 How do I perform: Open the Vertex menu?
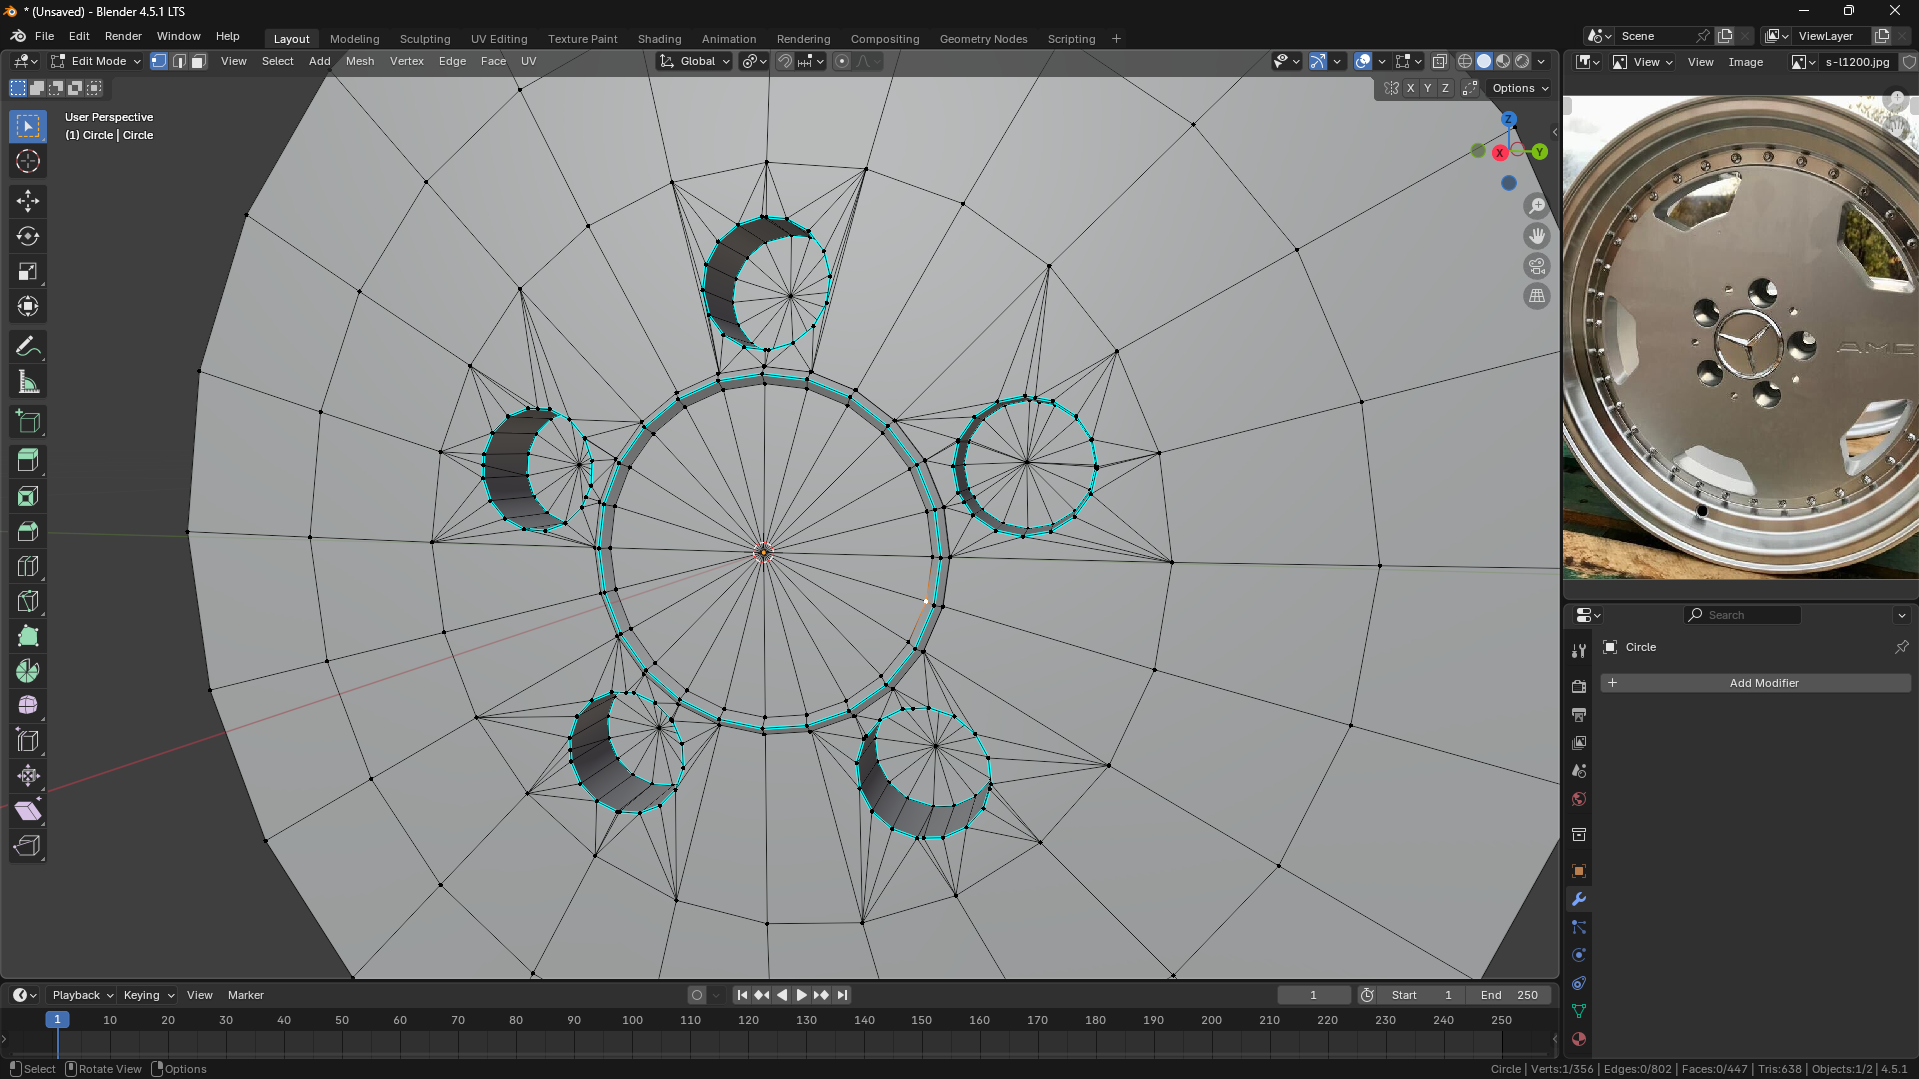tap(407, 61)
